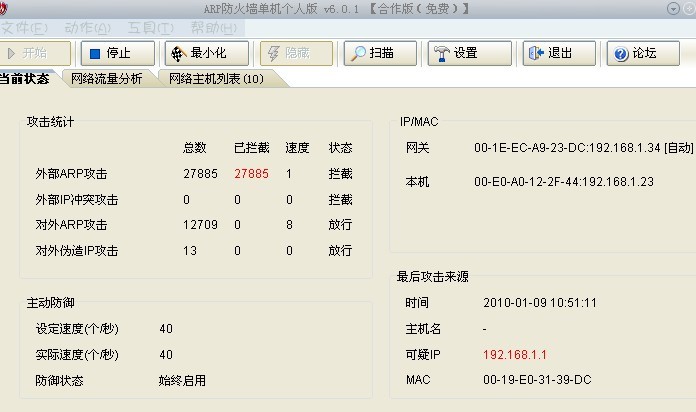This screenshot has width=696, height=412.
Task: Open the 文件(F) menu
Action: pyautogui.click(x=24, y=28)
